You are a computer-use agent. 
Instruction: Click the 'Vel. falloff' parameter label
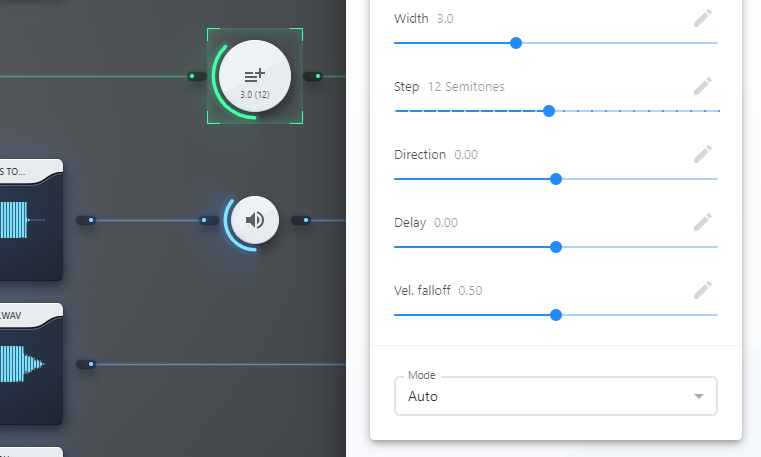(x=422, y=290)
